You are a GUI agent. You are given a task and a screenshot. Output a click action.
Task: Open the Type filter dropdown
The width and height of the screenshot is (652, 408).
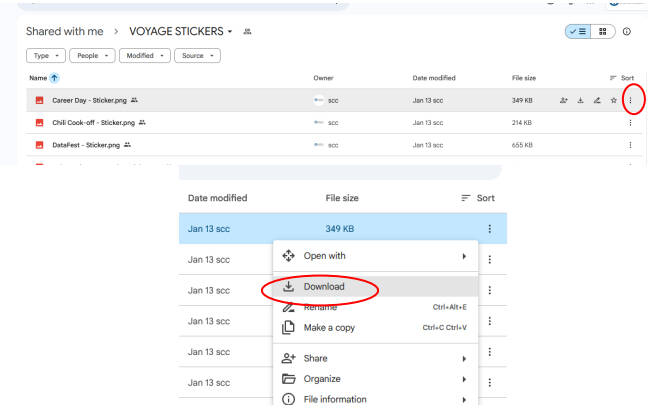(x=46, y=56)
